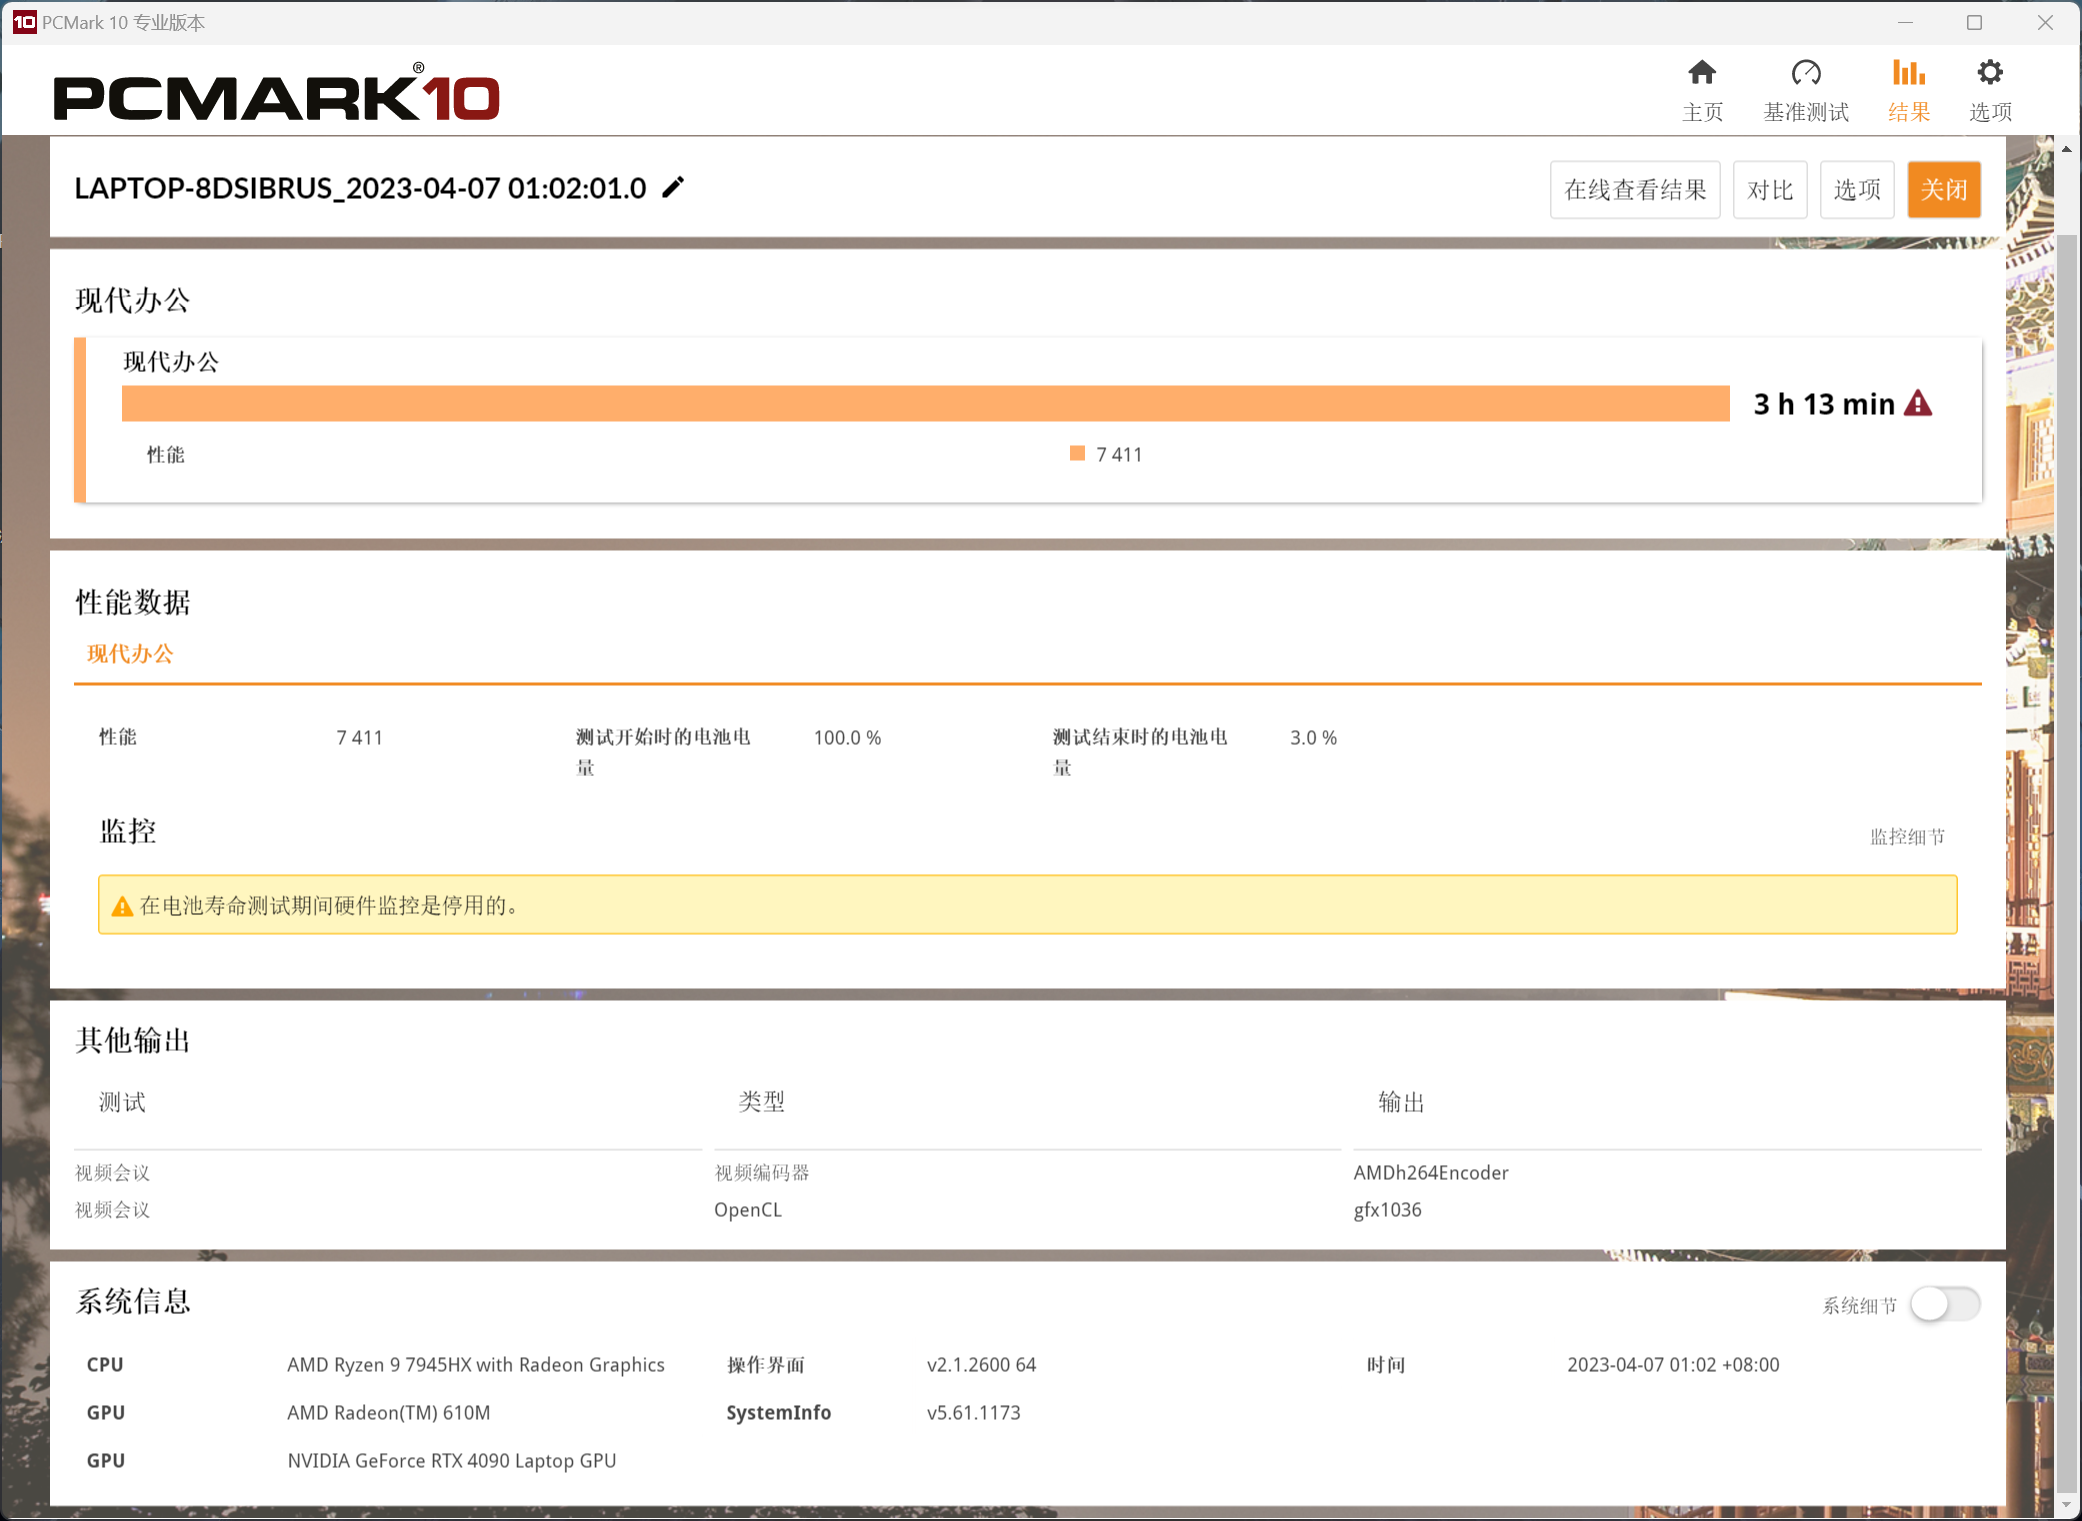Screen dimensions: 2082x1521
Task: Click the gfx1036 output value
Action: [1387, 1210]
